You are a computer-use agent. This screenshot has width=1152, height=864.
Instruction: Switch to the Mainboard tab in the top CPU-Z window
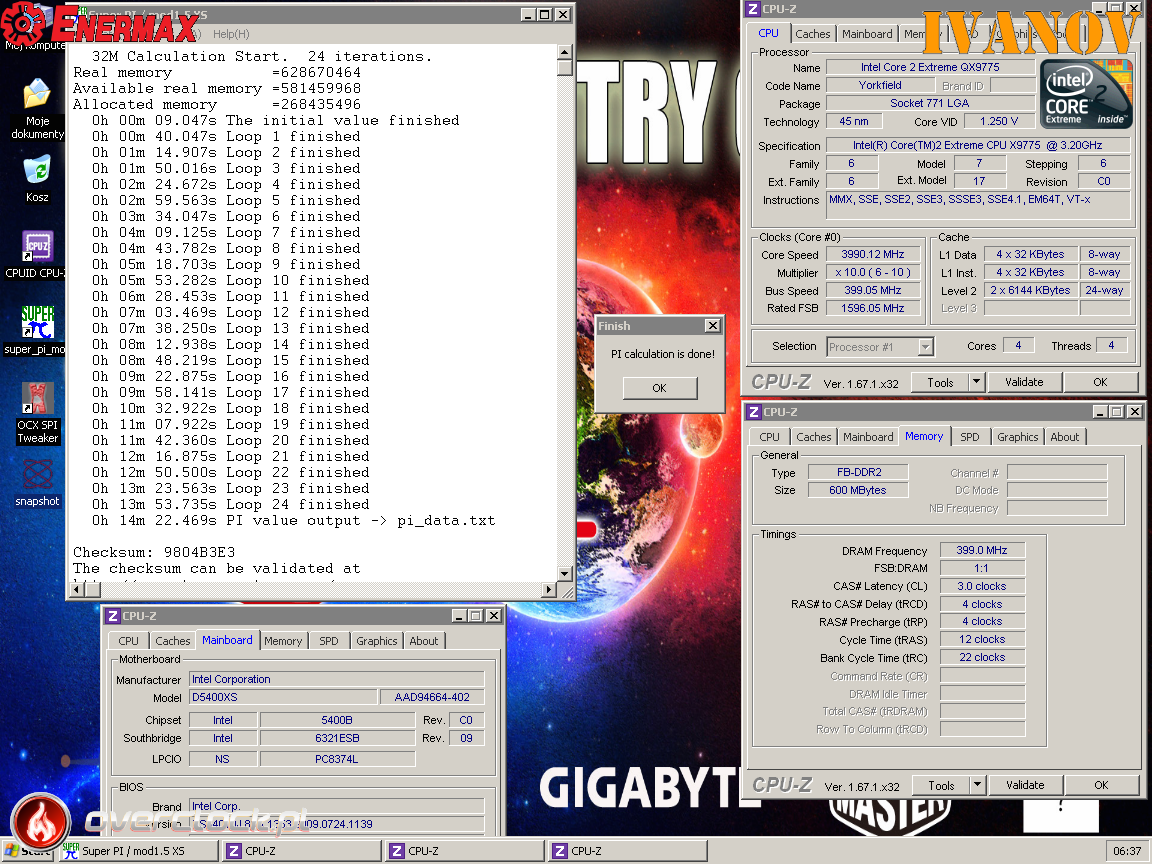pyautogui.click(x=867, y=34)
